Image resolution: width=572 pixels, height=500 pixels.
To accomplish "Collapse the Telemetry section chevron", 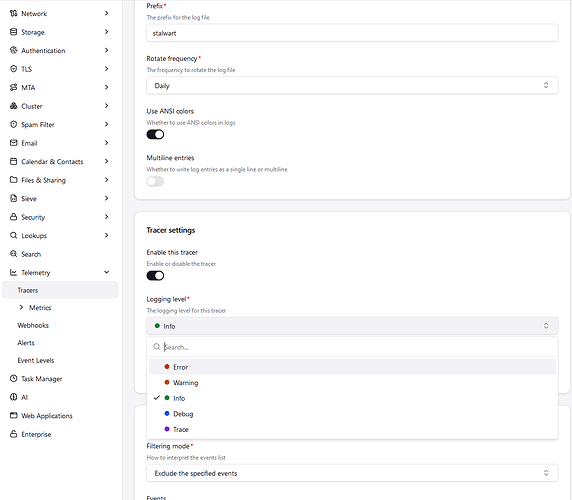I will pyautogui.click(x=107, y=272).
